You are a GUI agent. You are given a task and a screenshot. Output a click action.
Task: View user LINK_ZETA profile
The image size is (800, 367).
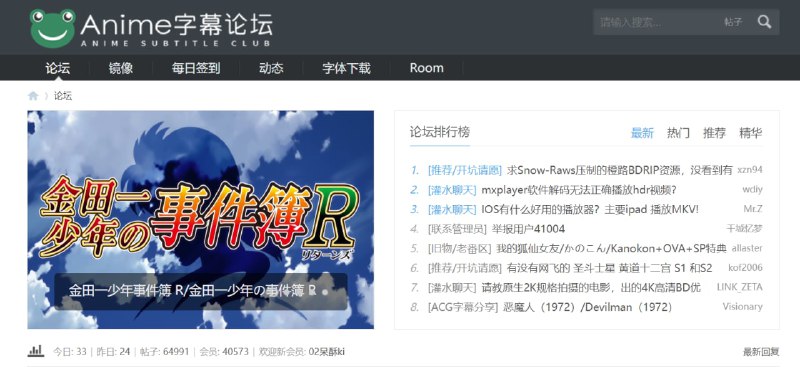tap(740, 287)
